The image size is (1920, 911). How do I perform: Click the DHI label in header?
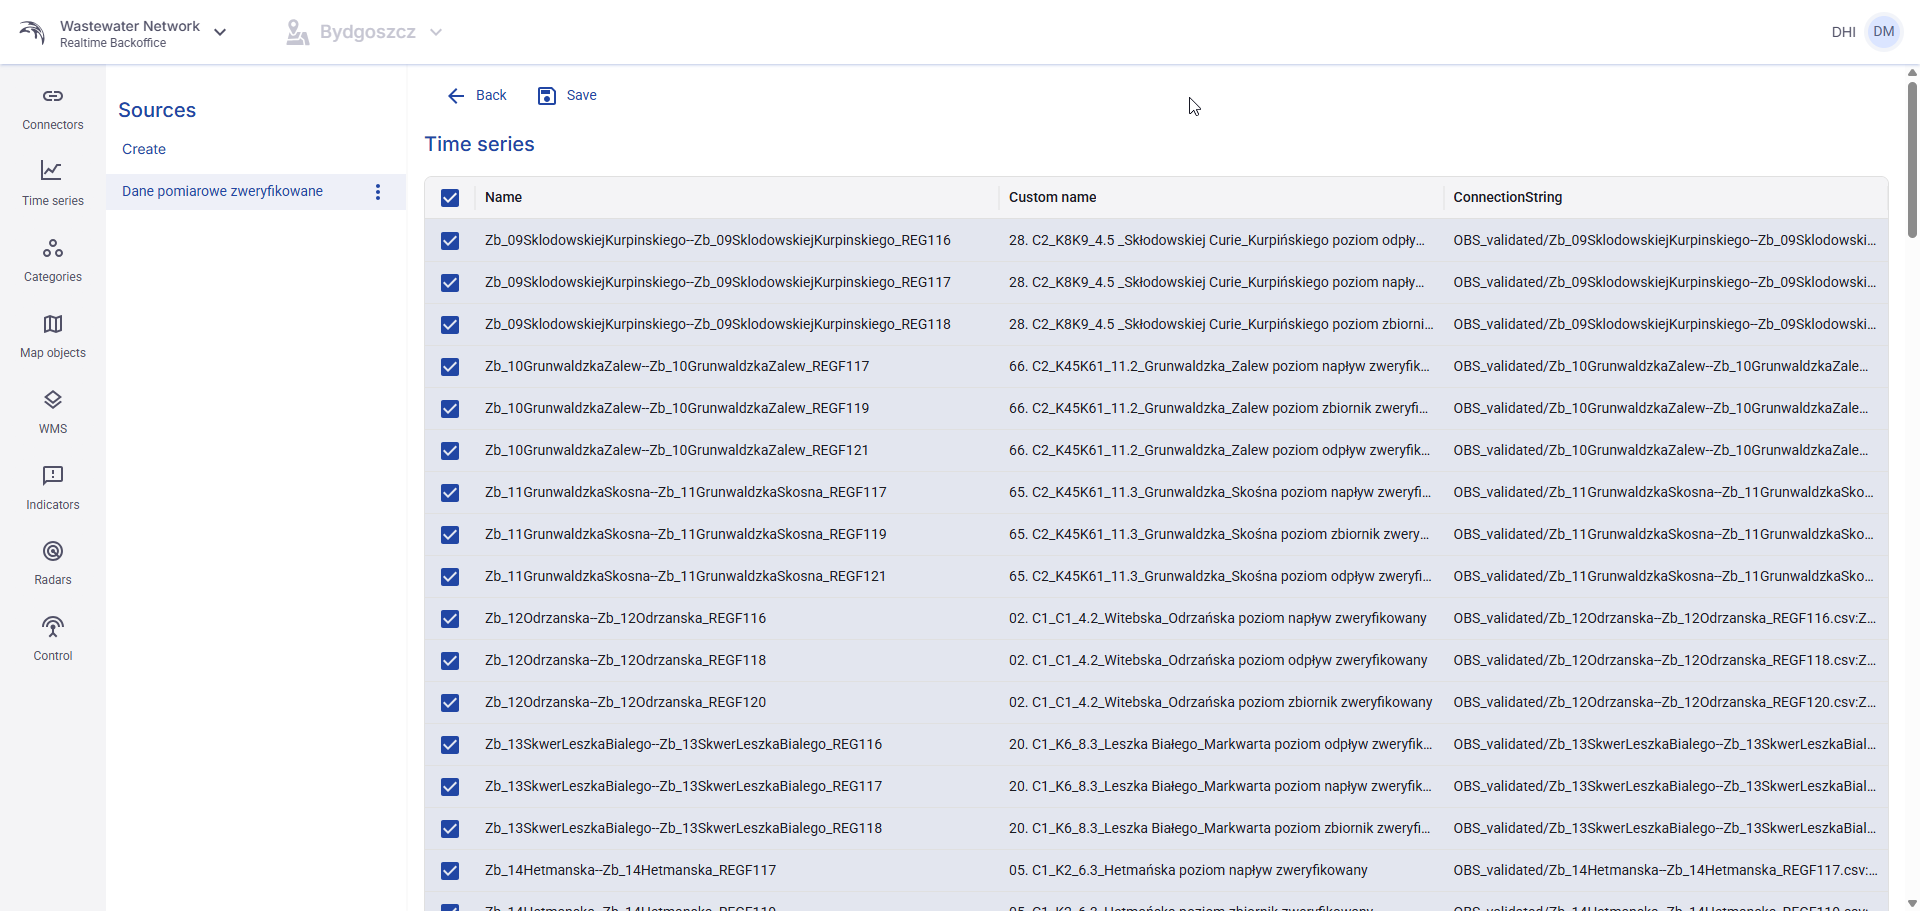[1843, 32]
